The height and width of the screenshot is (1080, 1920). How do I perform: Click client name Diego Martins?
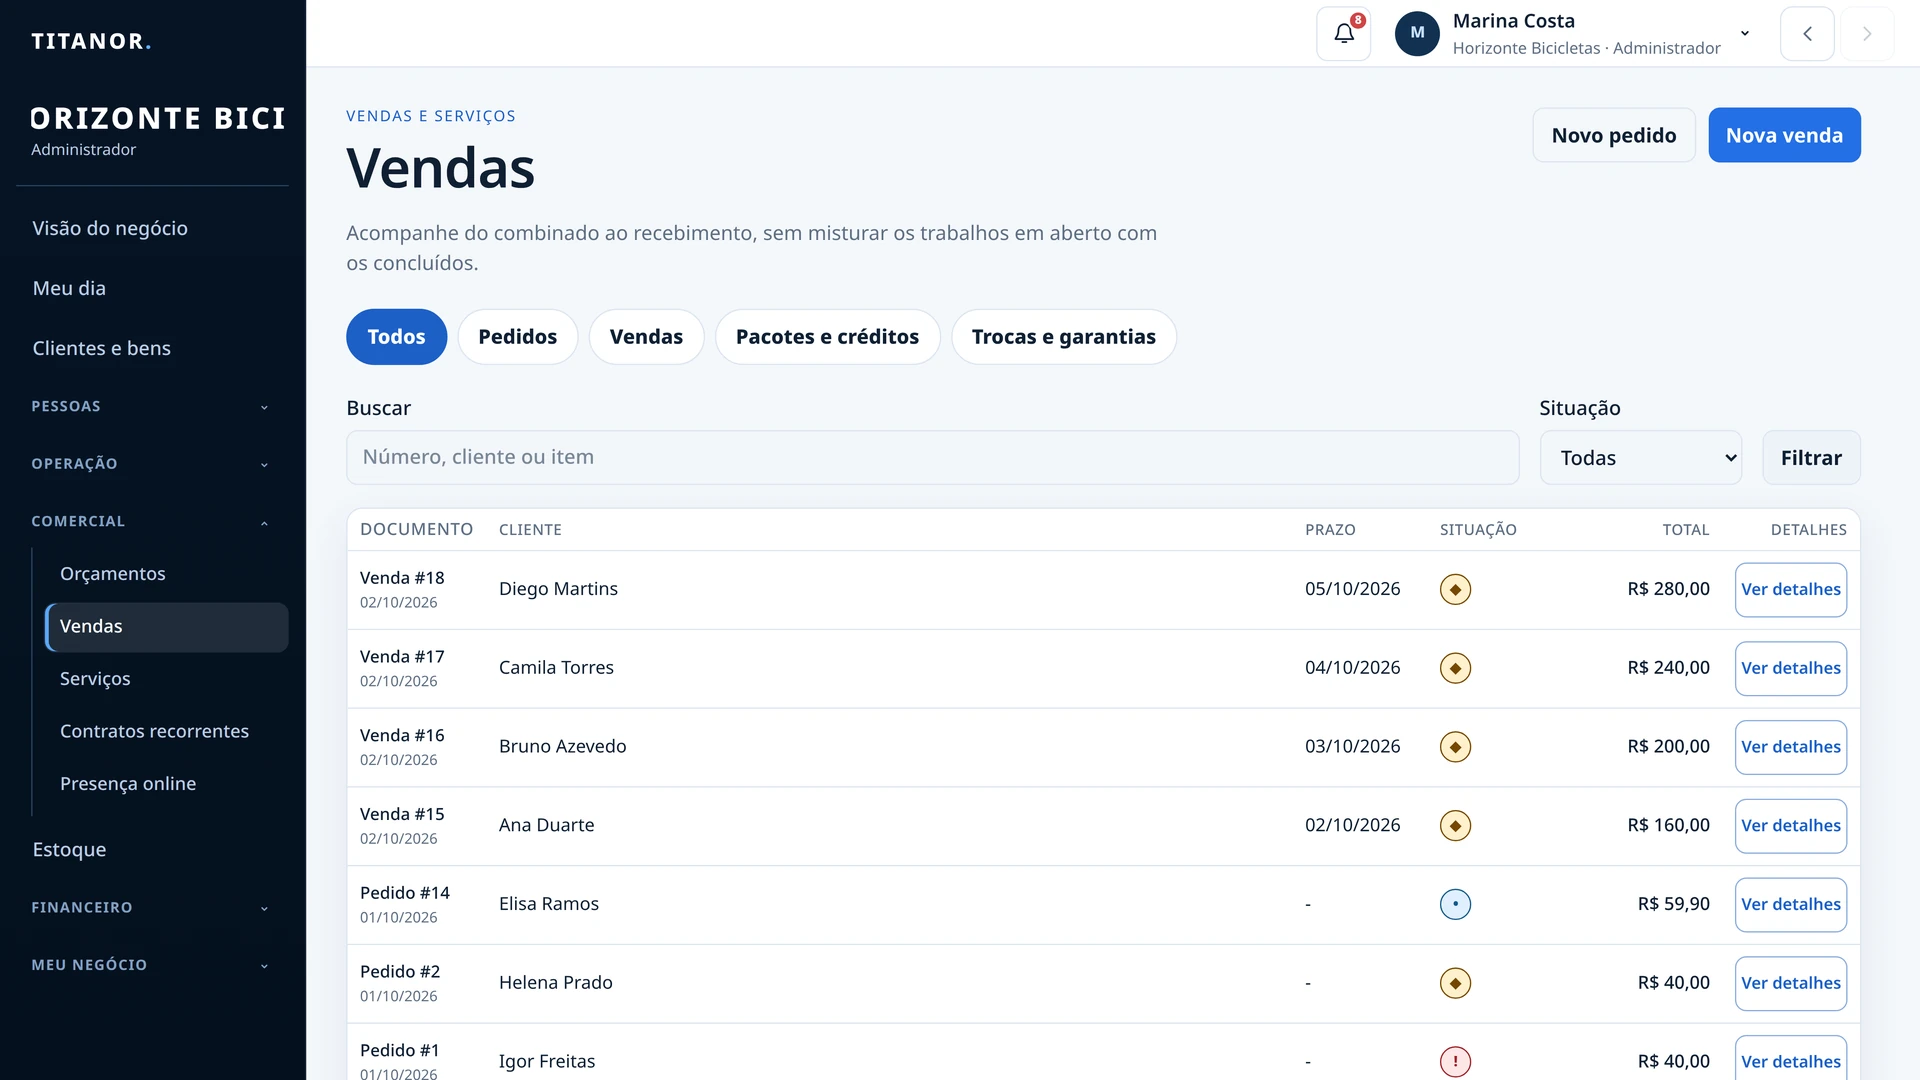[x=558, y=590]
